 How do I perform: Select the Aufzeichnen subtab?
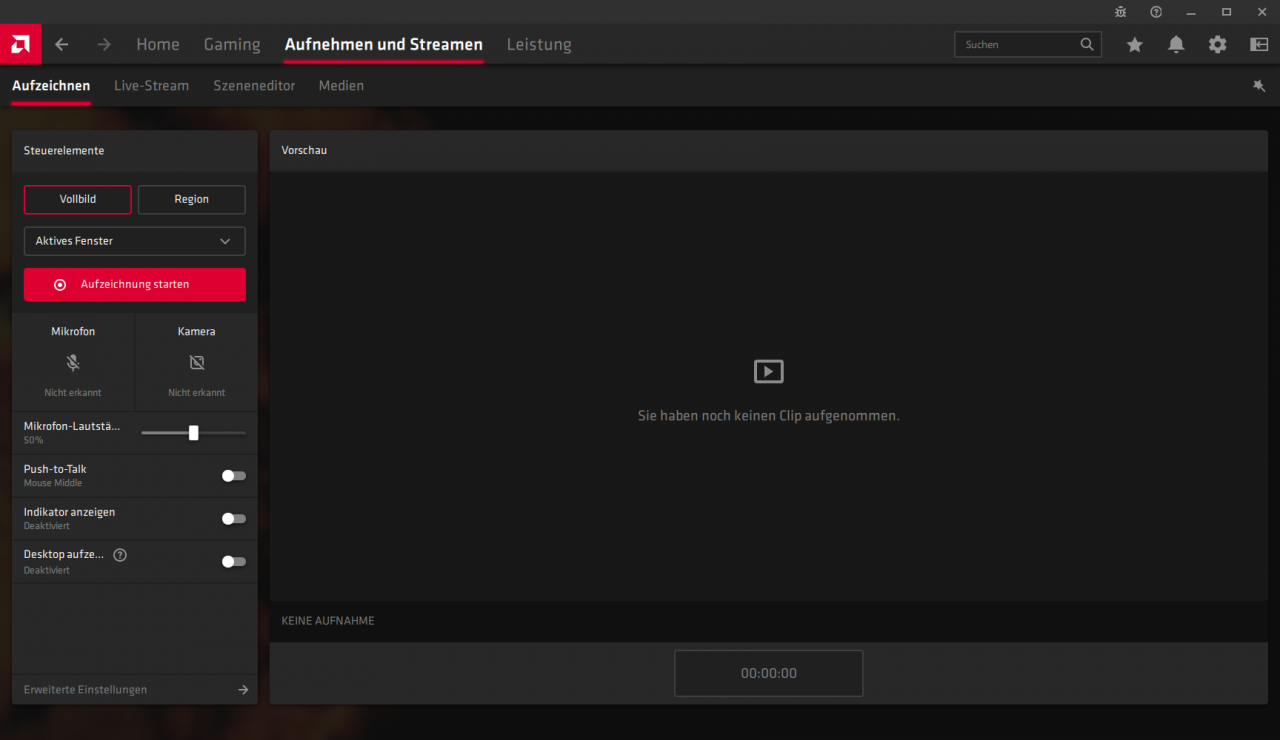tap(51, 86)
